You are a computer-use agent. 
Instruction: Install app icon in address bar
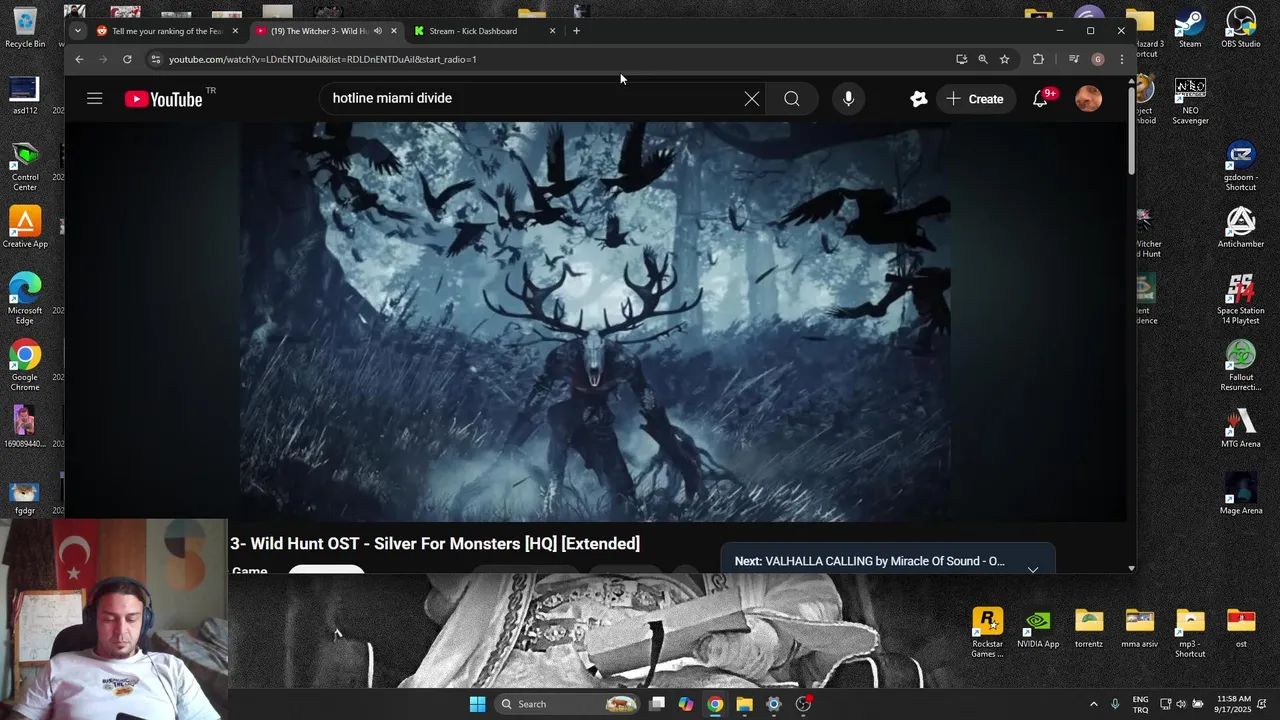[961, 59]
